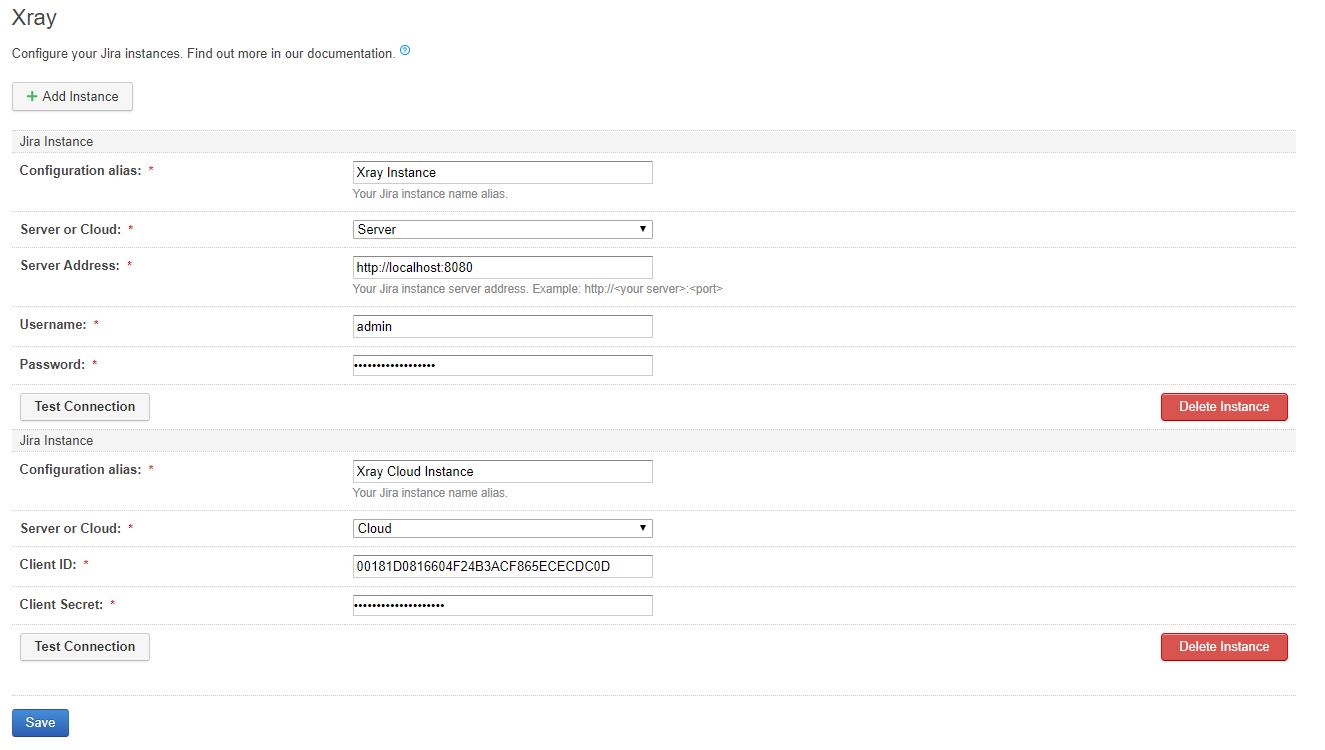Click the Add Instance button

pos(72,97)
